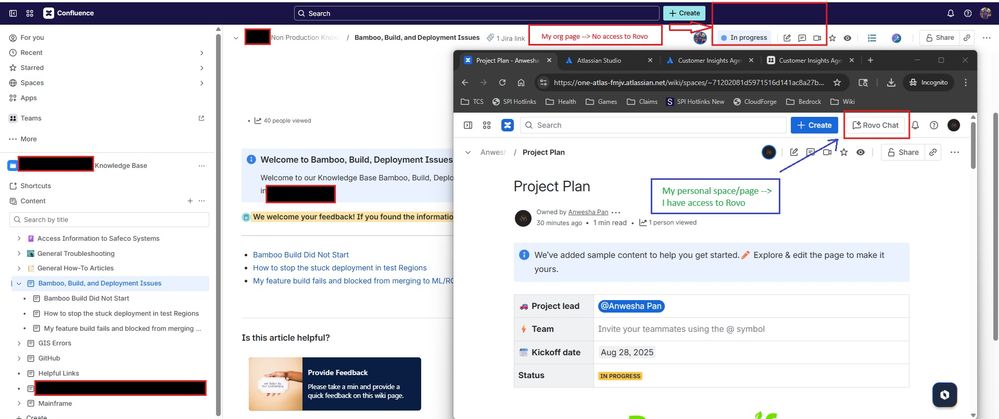Edit Project Plan page with pencil icon

[x=794, y=152]
